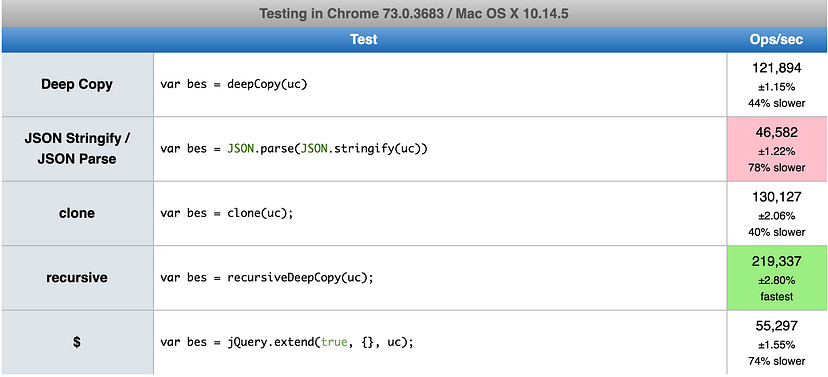Screen dimensions: 828x377
Task: Click the JSON.parse code snippet
Action: click(x=294, y=149)
